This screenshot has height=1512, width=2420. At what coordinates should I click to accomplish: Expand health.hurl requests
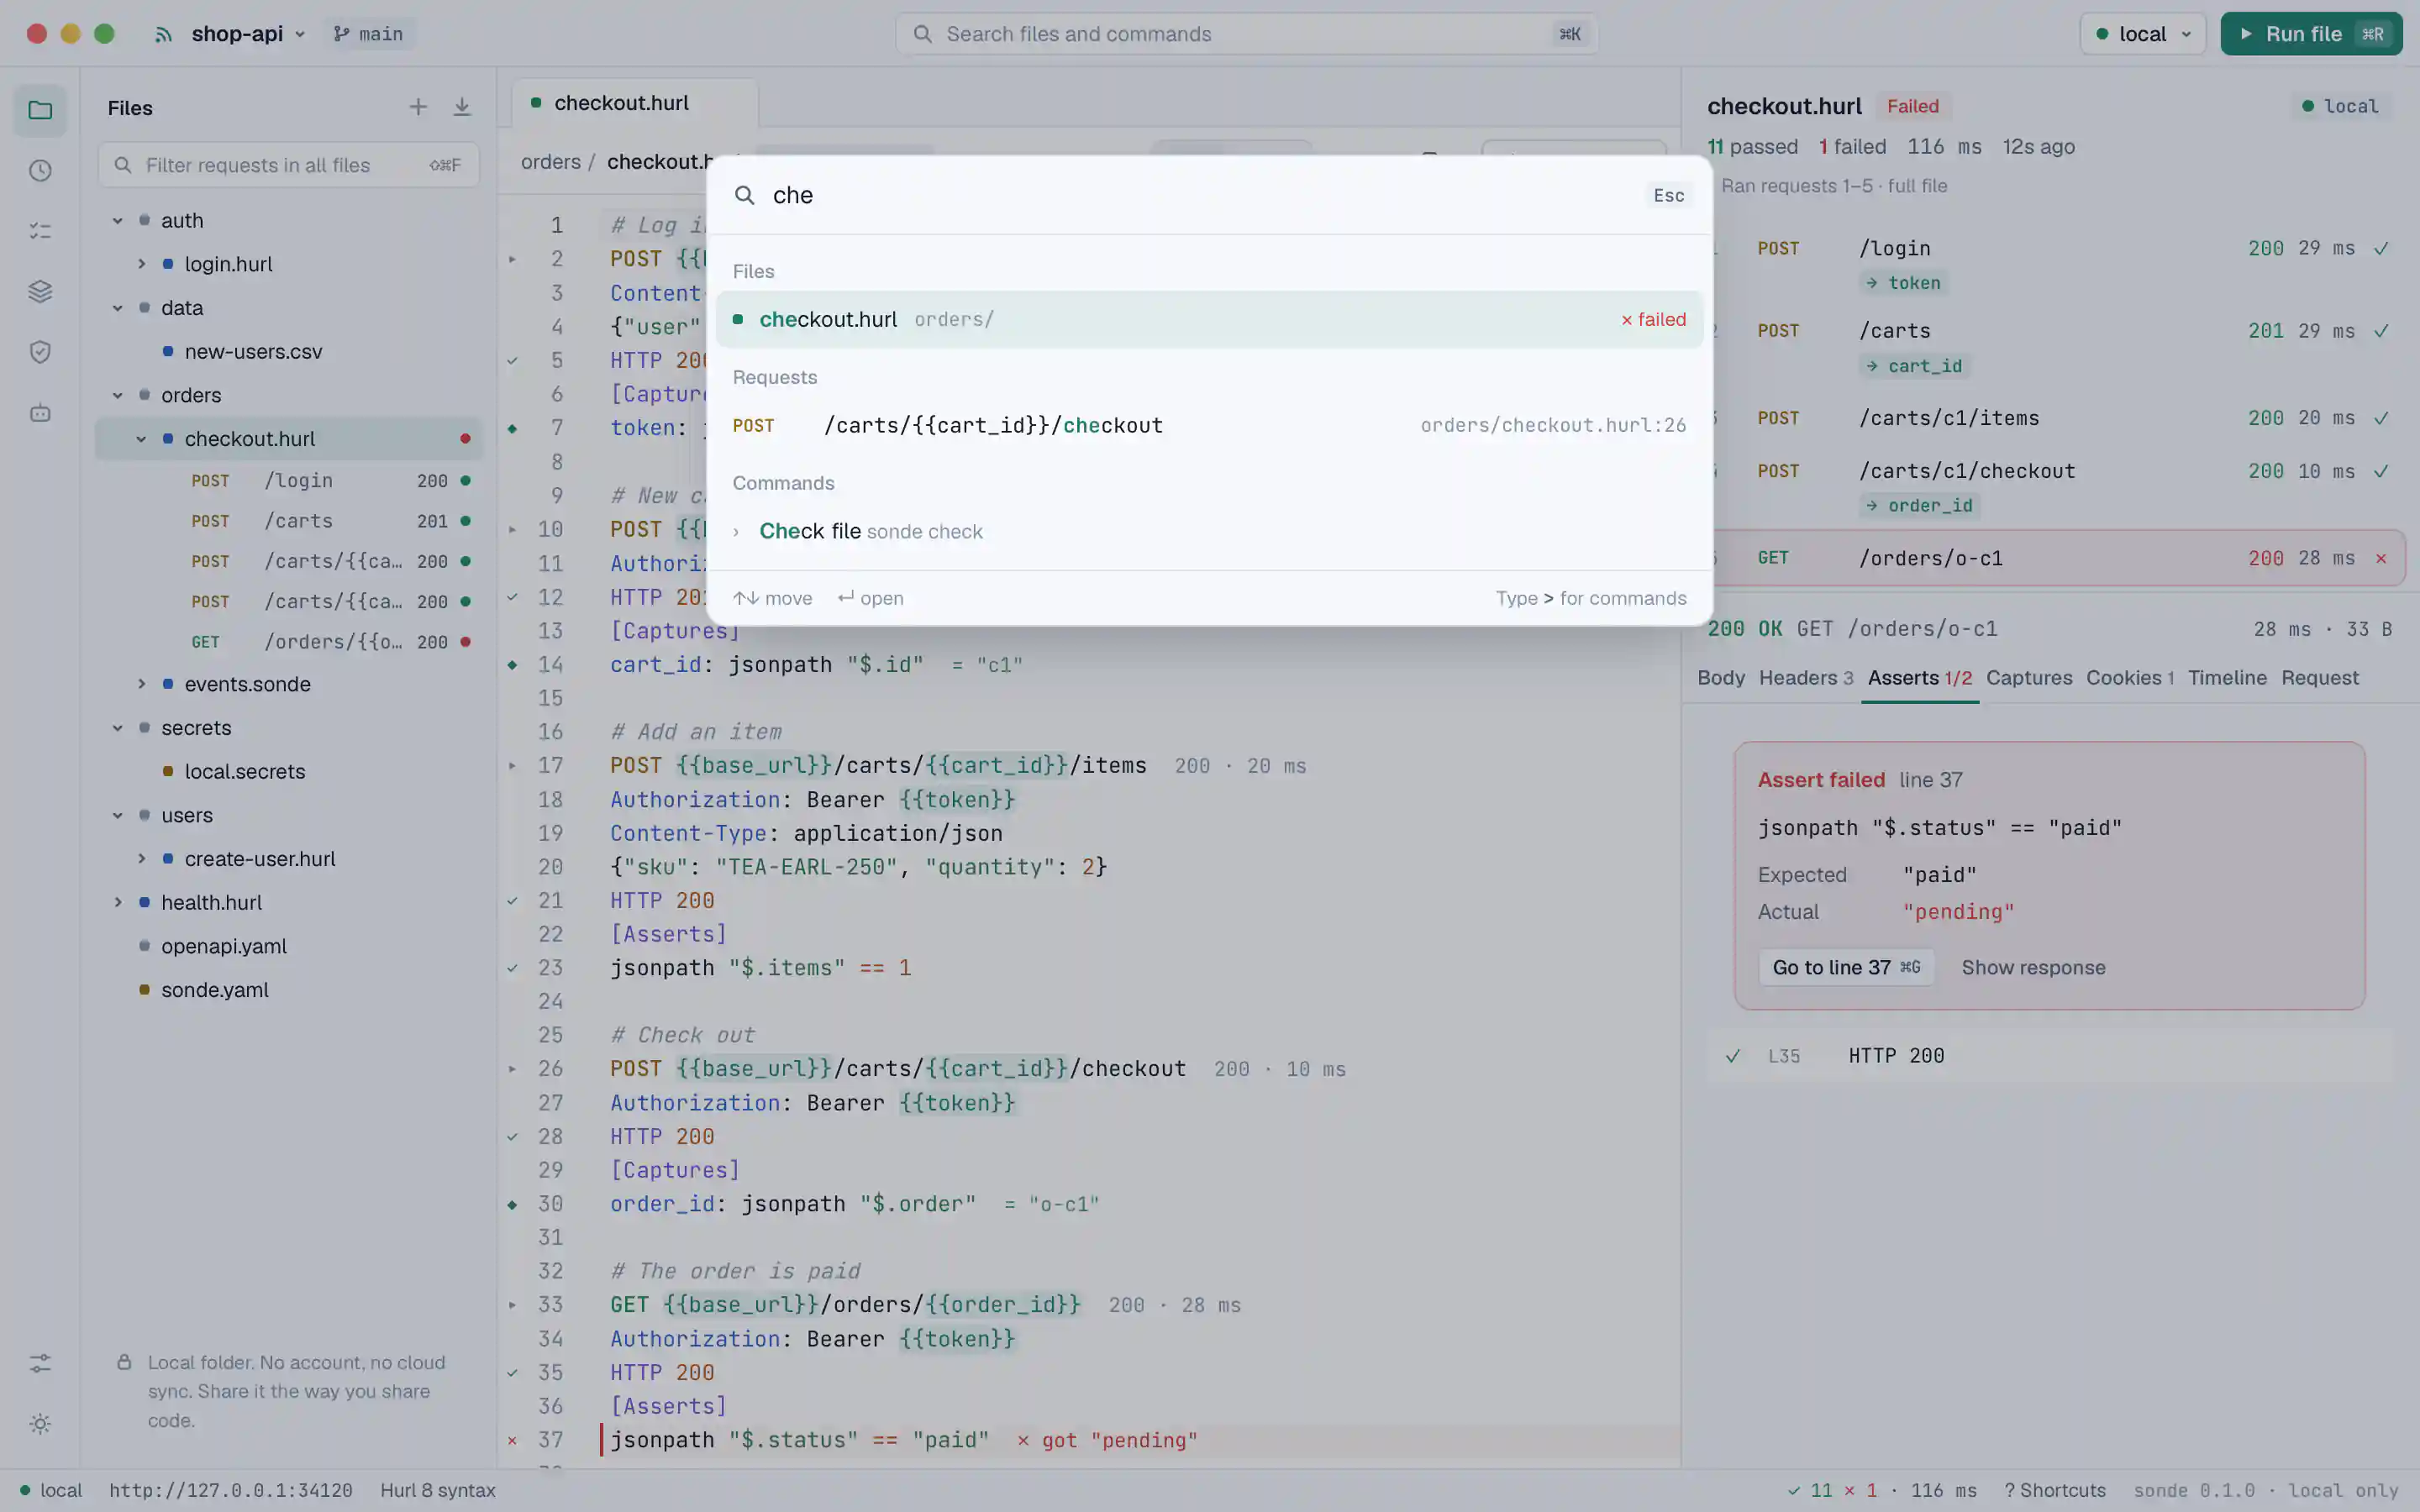pyautogui.click(x=118, y=902)
